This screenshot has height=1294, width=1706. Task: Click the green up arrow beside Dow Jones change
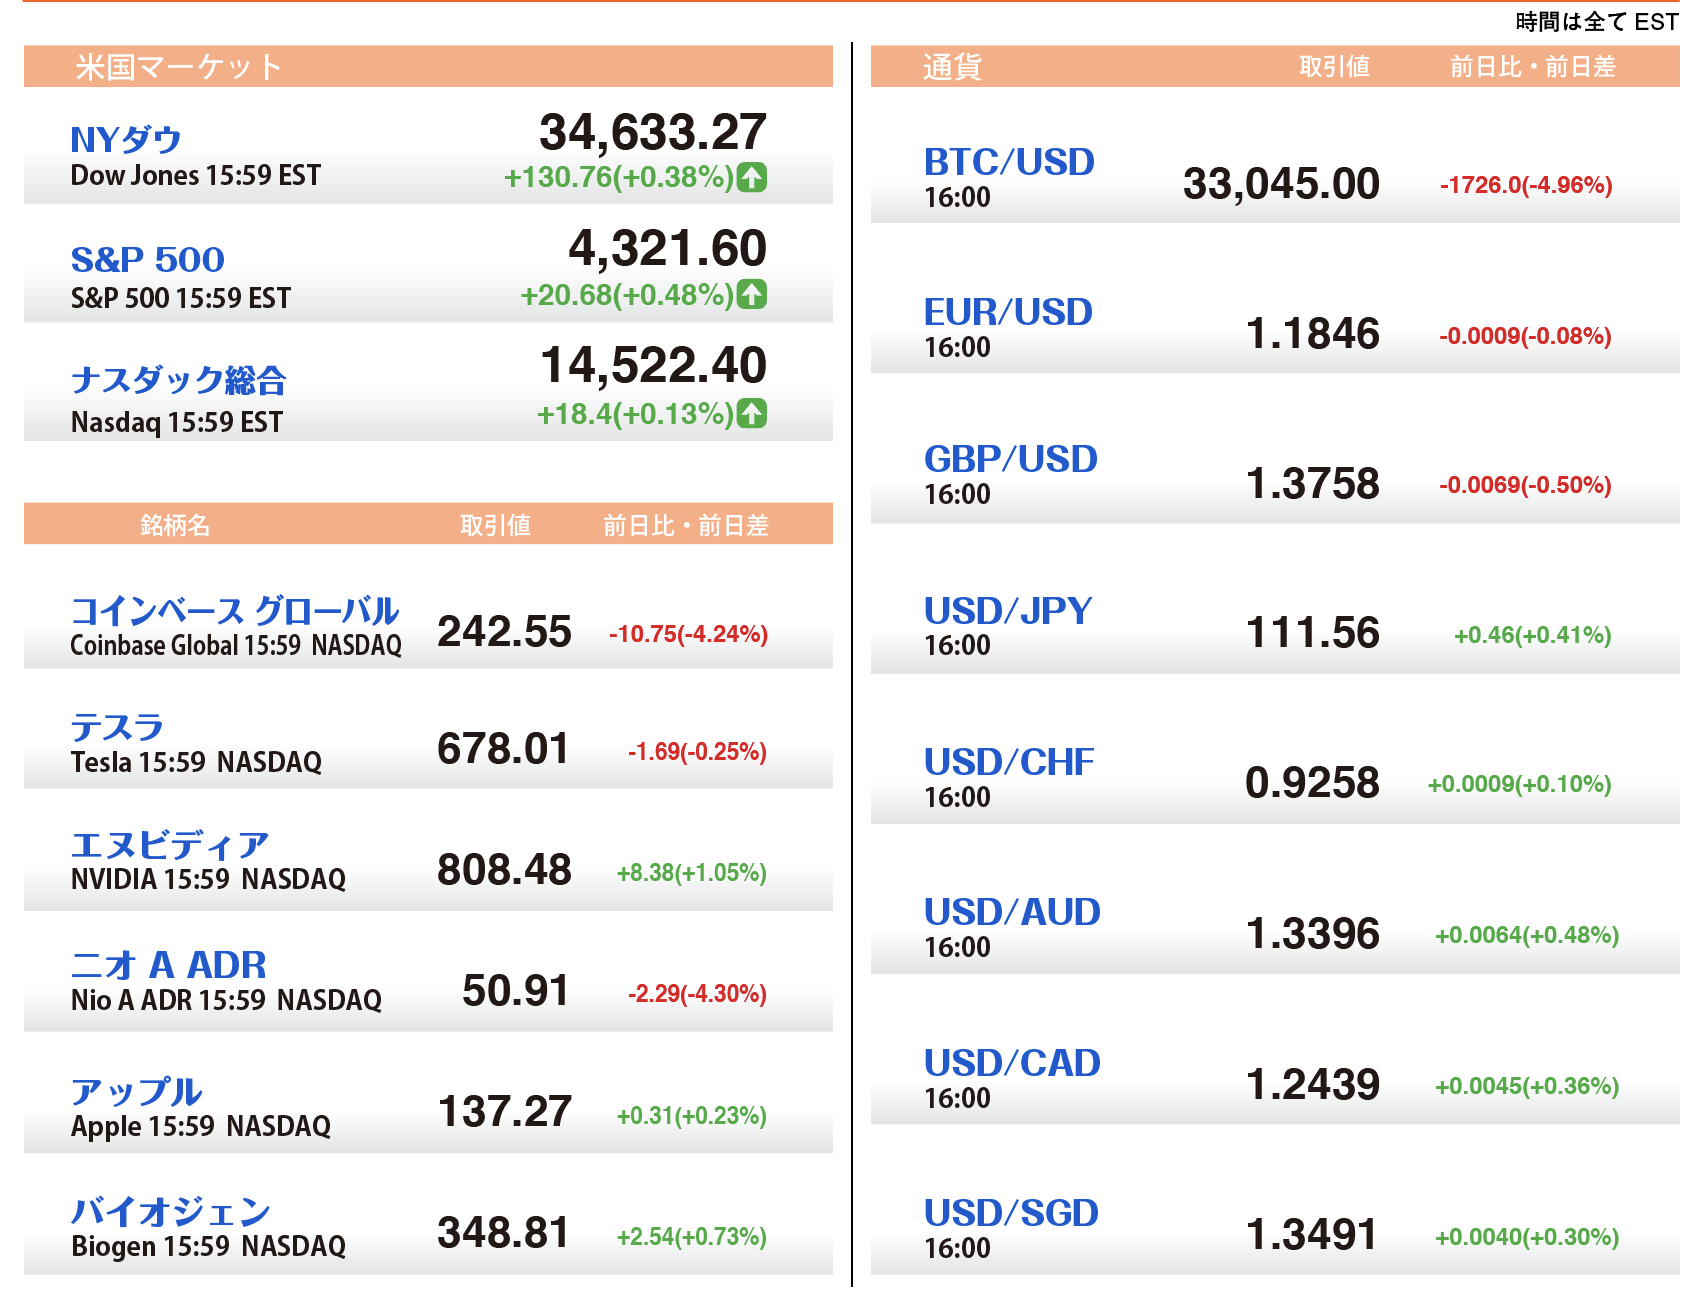tap(752, 177)
